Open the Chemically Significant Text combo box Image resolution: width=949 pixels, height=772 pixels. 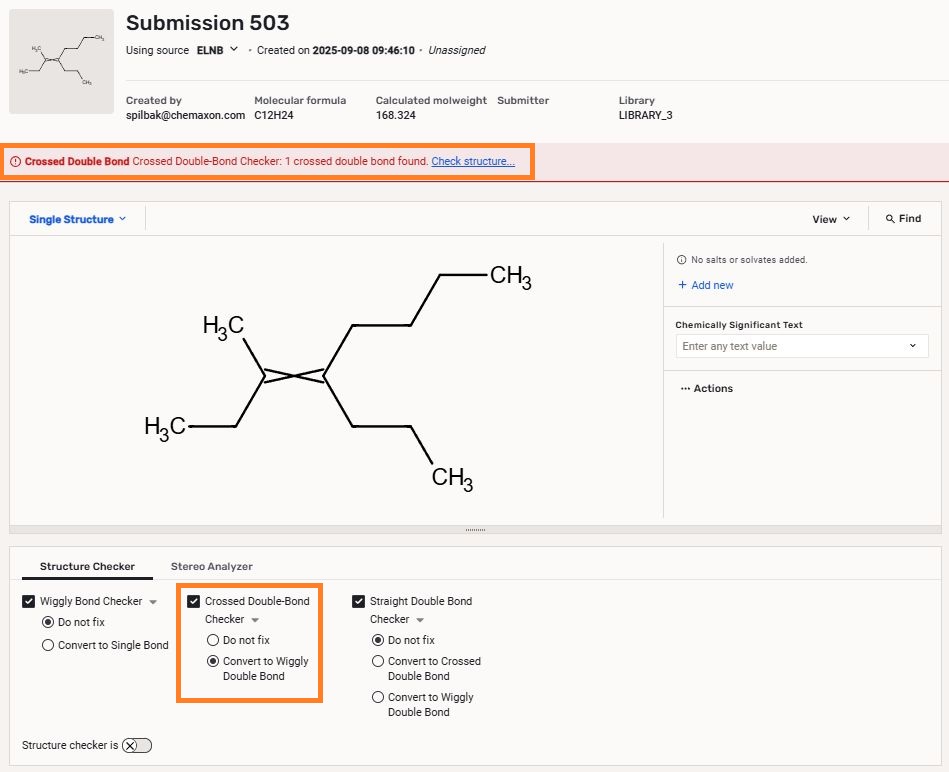pos(801,346)
